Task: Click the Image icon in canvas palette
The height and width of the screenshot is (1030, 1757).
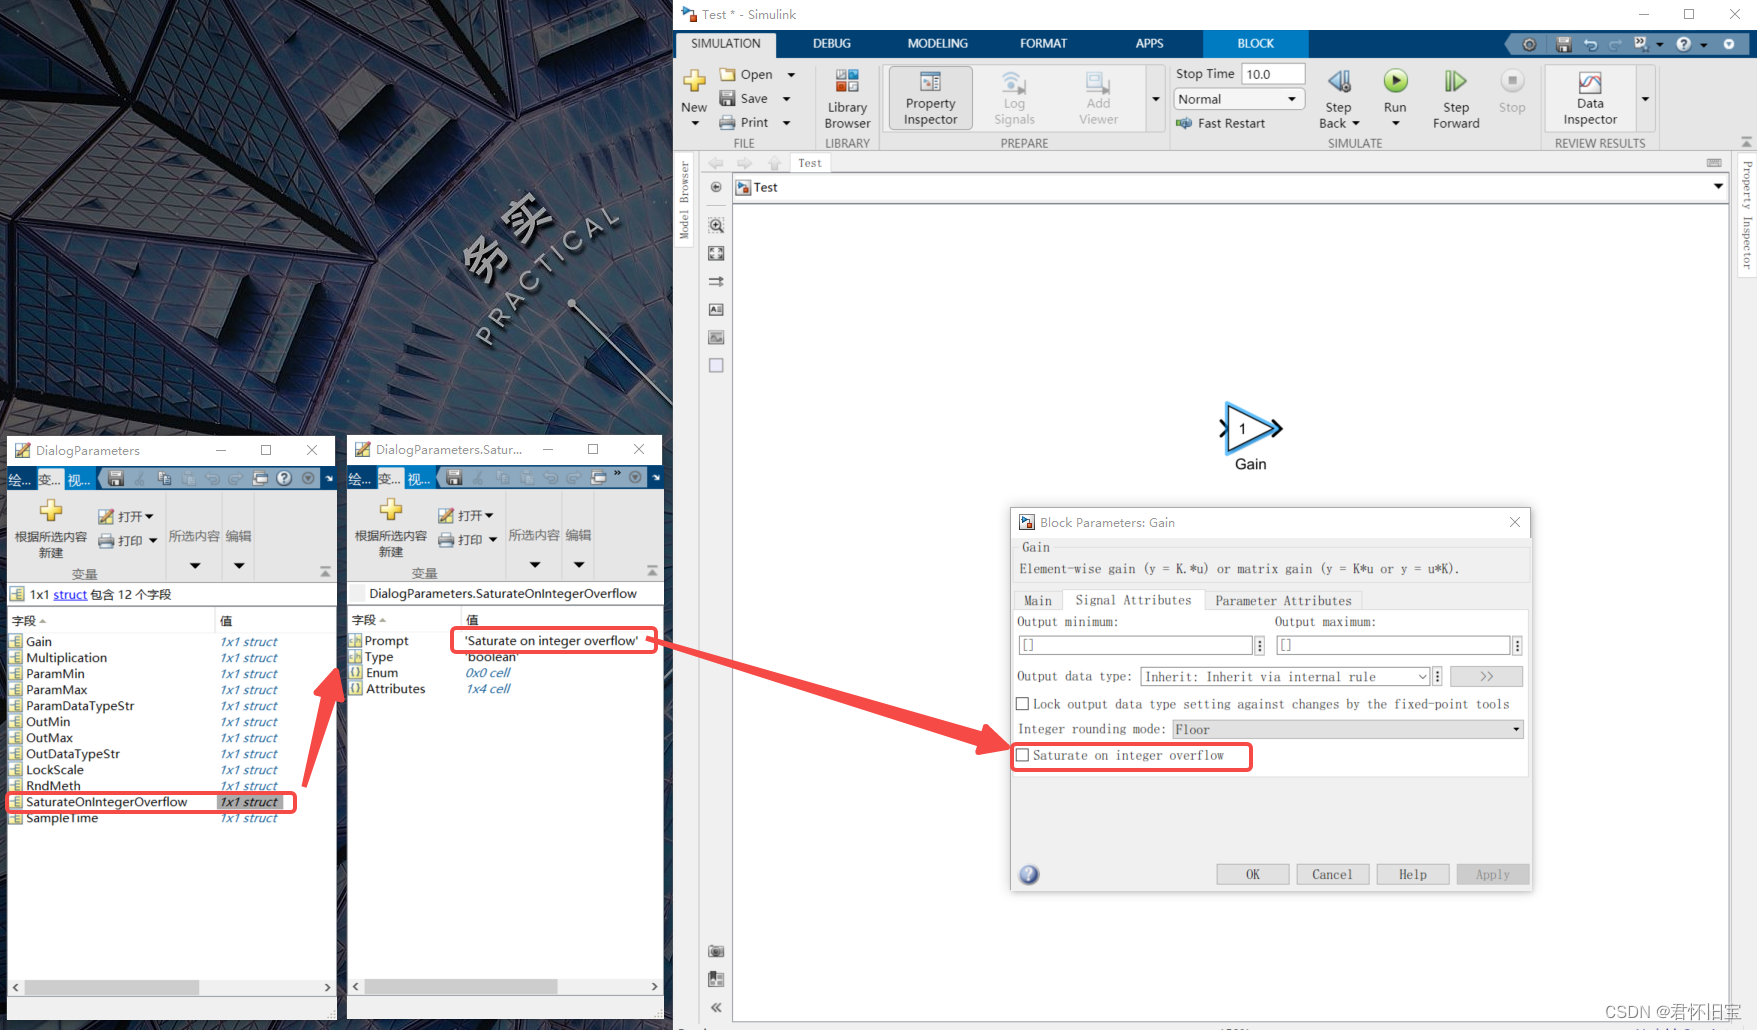Action: coord(716,338)
